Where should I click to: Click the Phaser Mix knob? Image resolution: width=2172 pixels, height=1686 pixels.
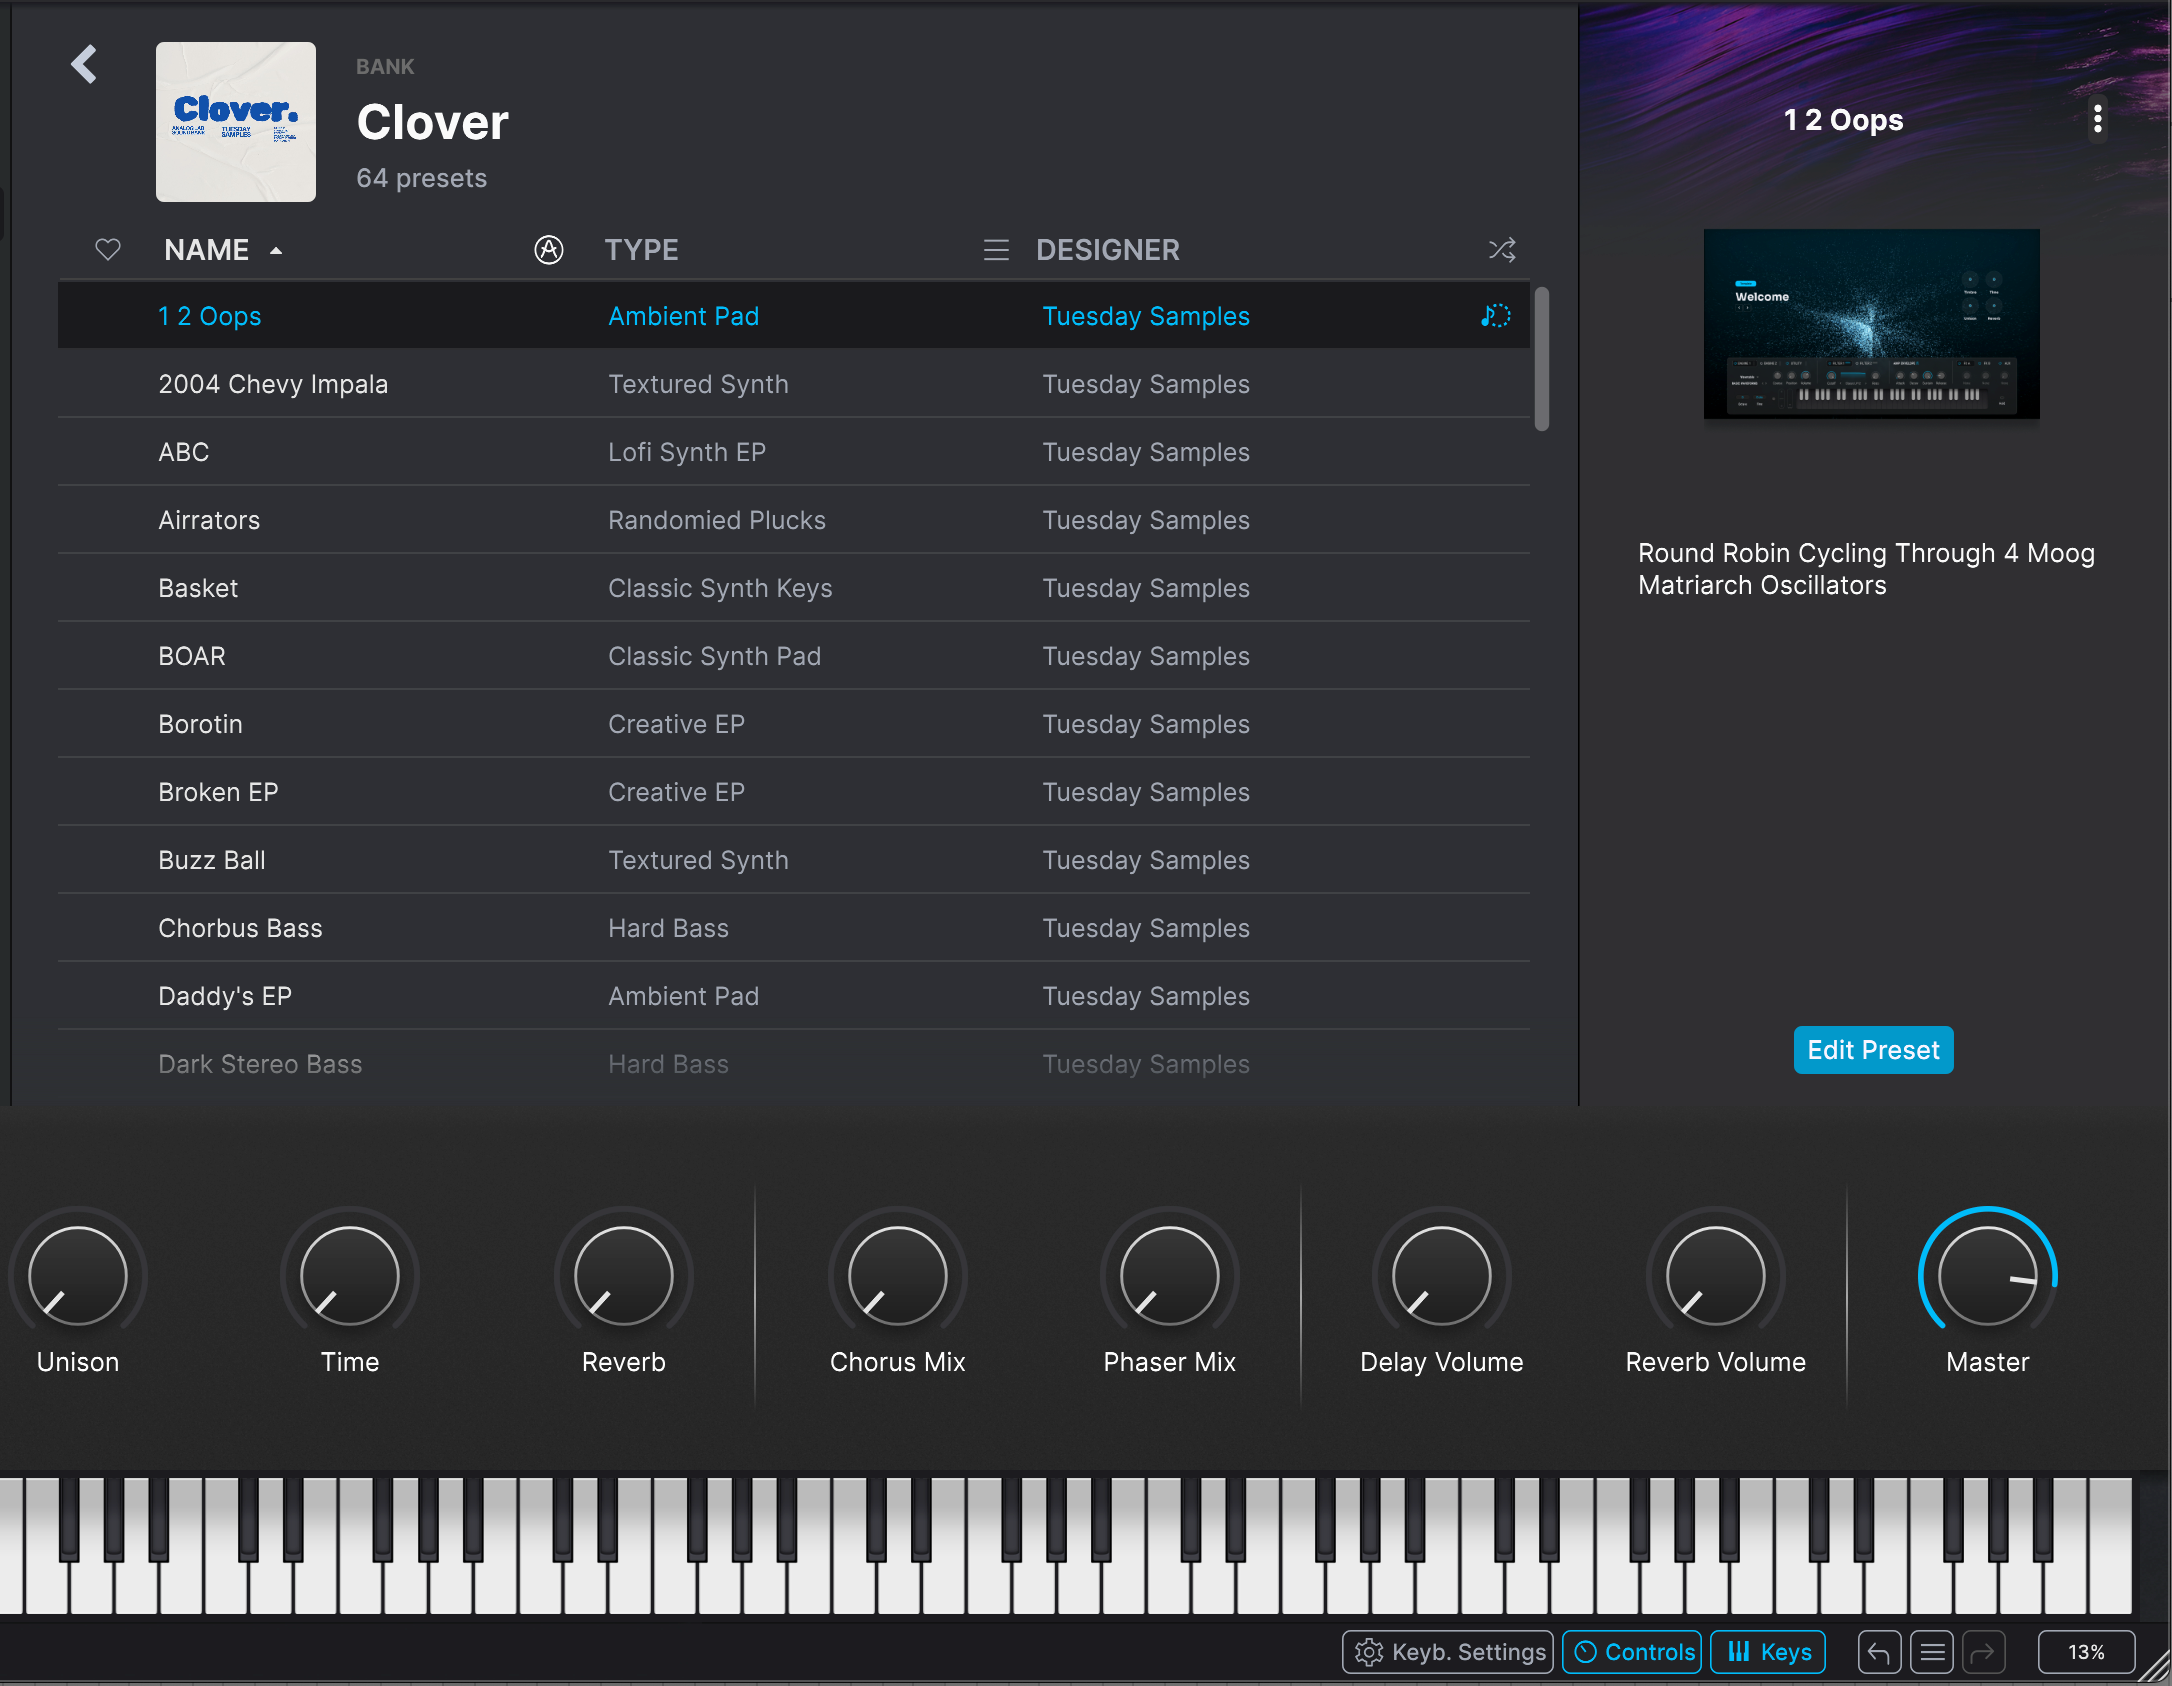coord(1170,1275)
